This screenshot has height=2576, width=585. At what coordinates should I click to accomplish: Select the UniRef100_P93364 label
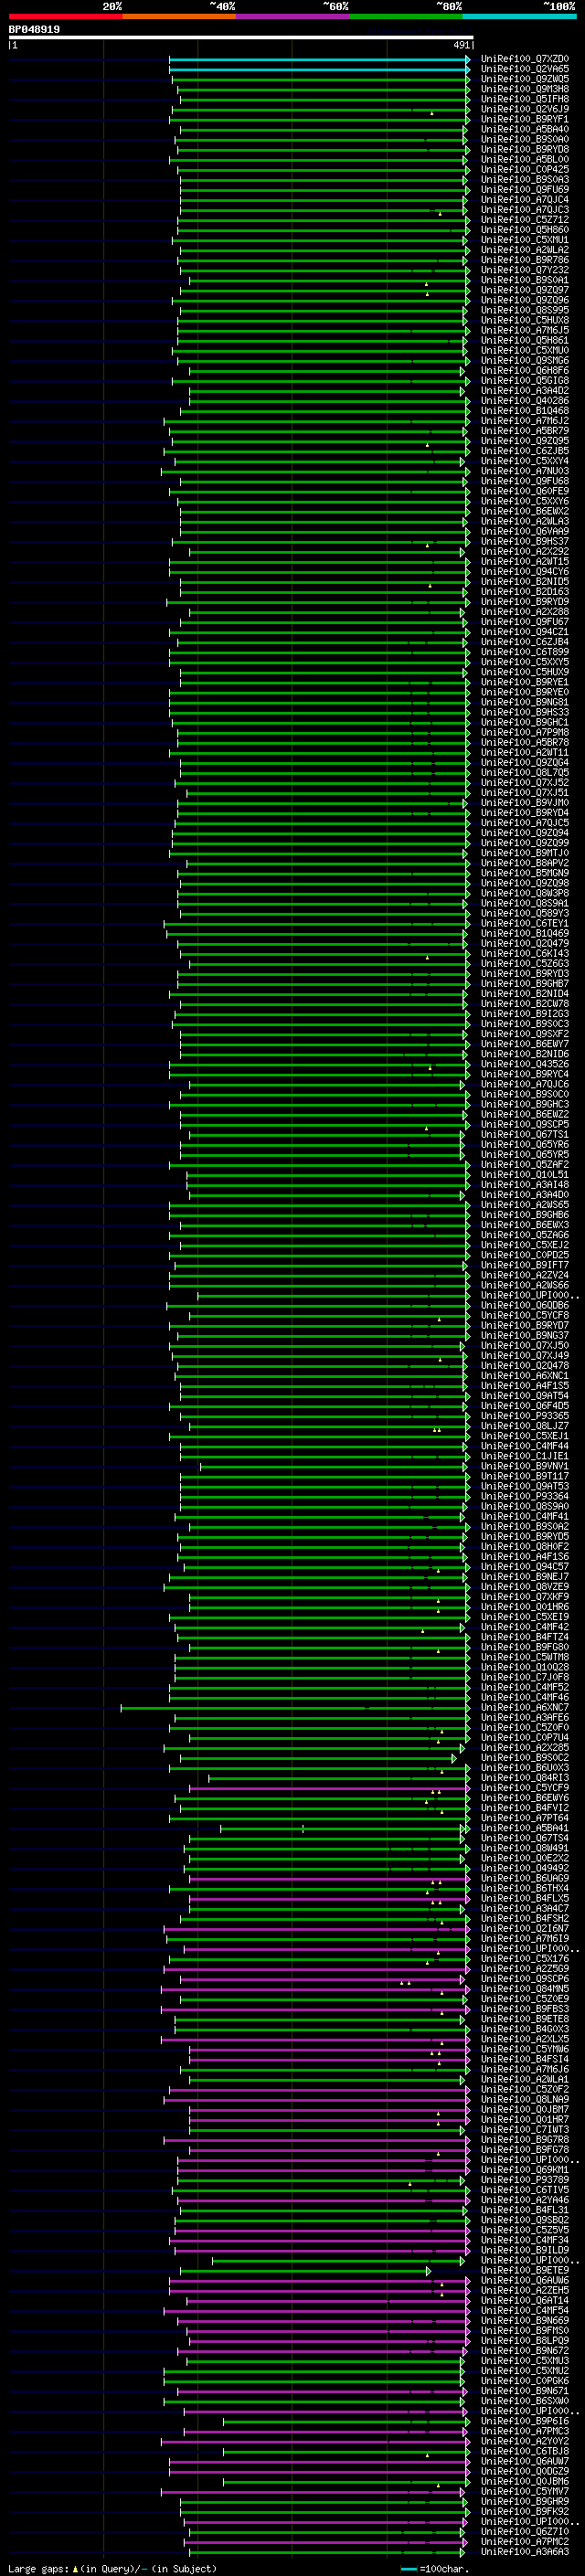point(525,1497)
